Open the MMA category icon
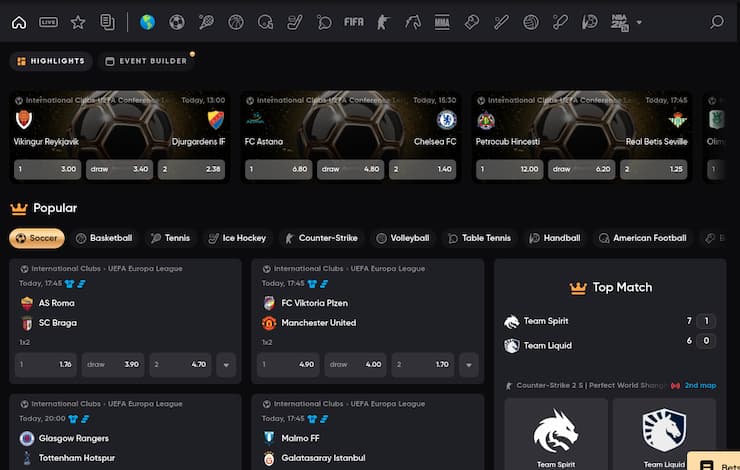 pyautogui.click(x=442, y=22)
